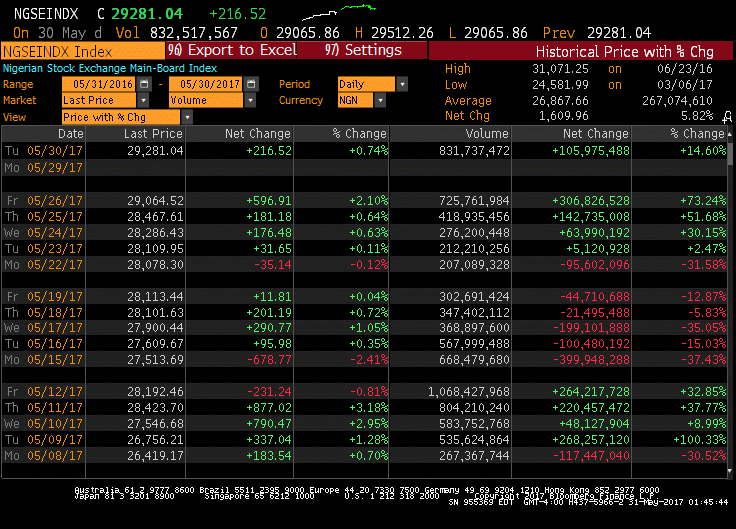Viewport: 736px width, 529px height.
Task: Expand the Volume field dropdown
Action: pyautogui.click(x=250, y=100)
